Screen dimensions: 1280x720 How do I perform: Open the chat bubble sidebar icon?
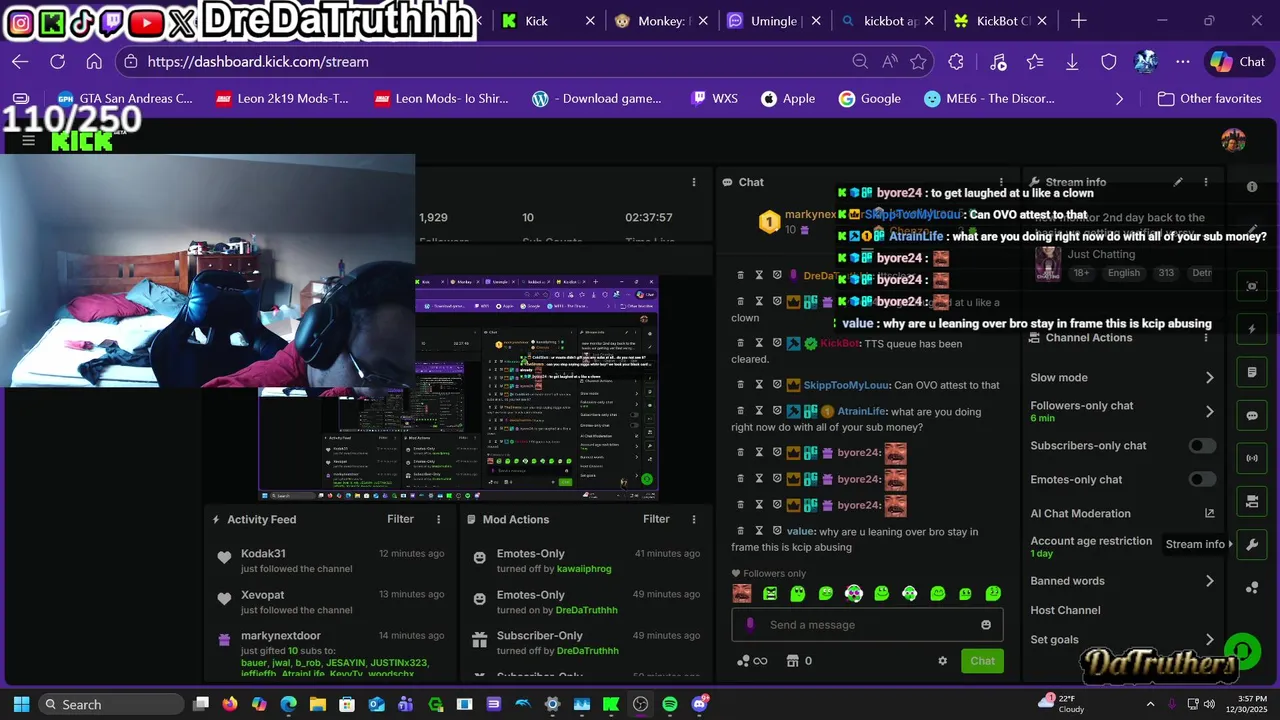click(x=1252, y=415)
